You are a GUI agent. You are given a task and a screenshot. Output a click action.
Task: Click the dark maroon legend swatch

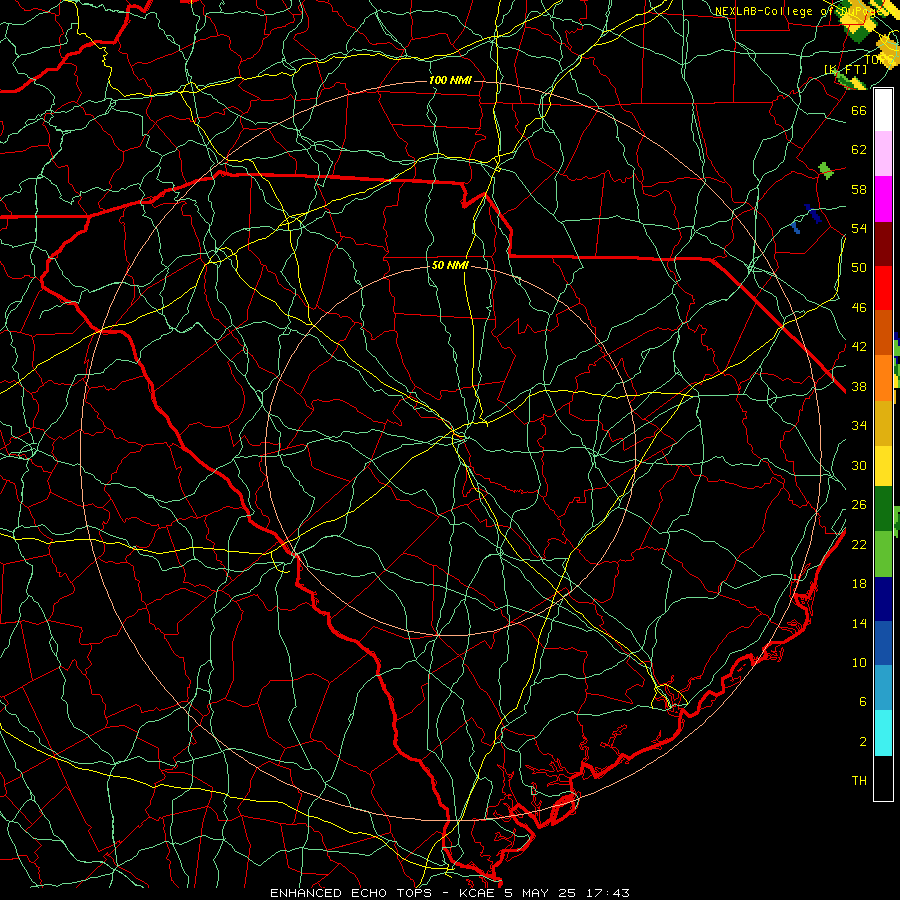tap(883, 244)
